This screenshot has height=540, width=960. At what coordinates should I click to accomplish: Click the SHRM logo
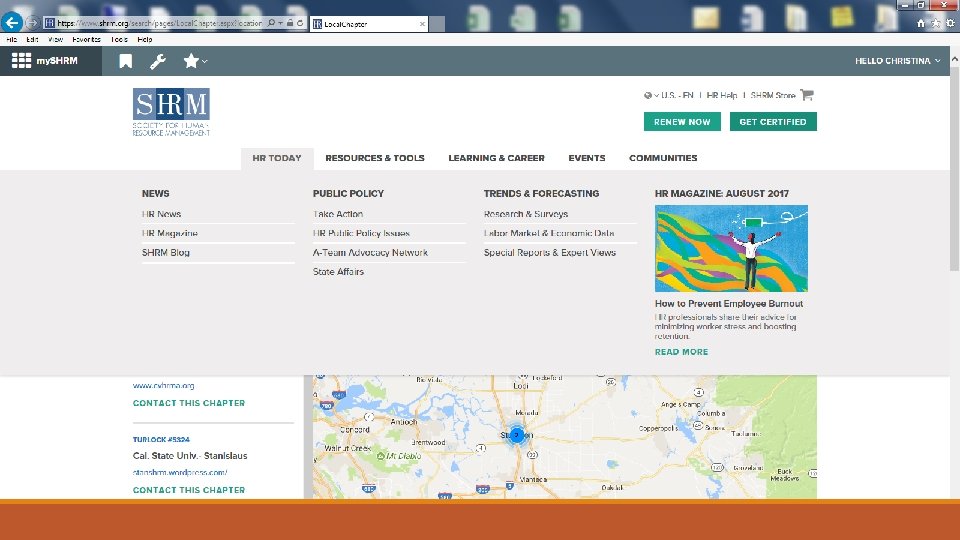pyautogui.click(x=171, y=112)
